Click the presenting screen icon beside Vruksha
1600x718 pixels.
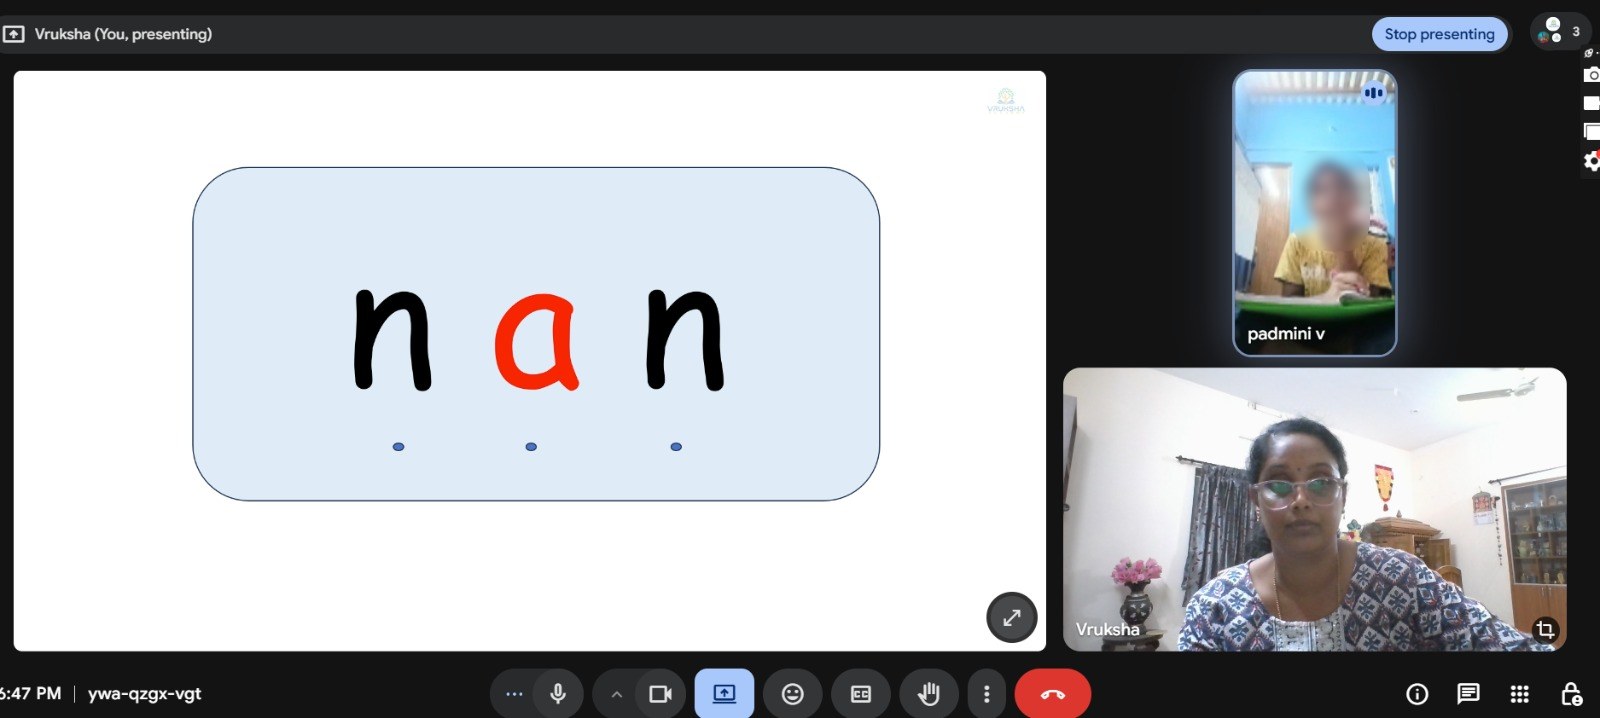tap(14, 34)
